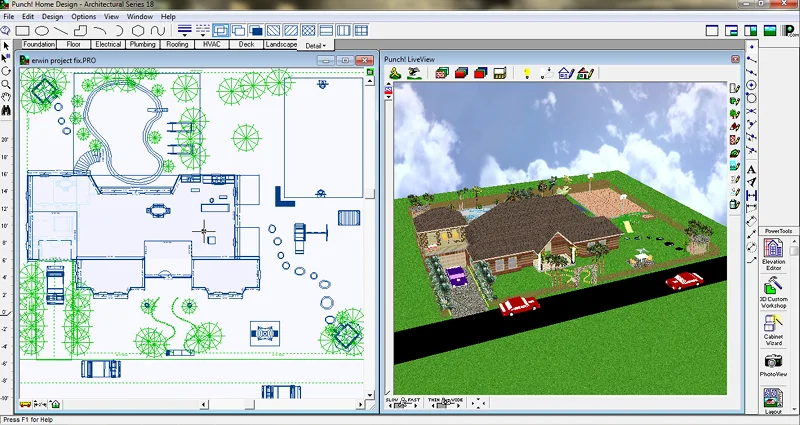800x425 pixels.
Task: Open the Help menu
Action: pyautogui.click(x=168, y=16)
